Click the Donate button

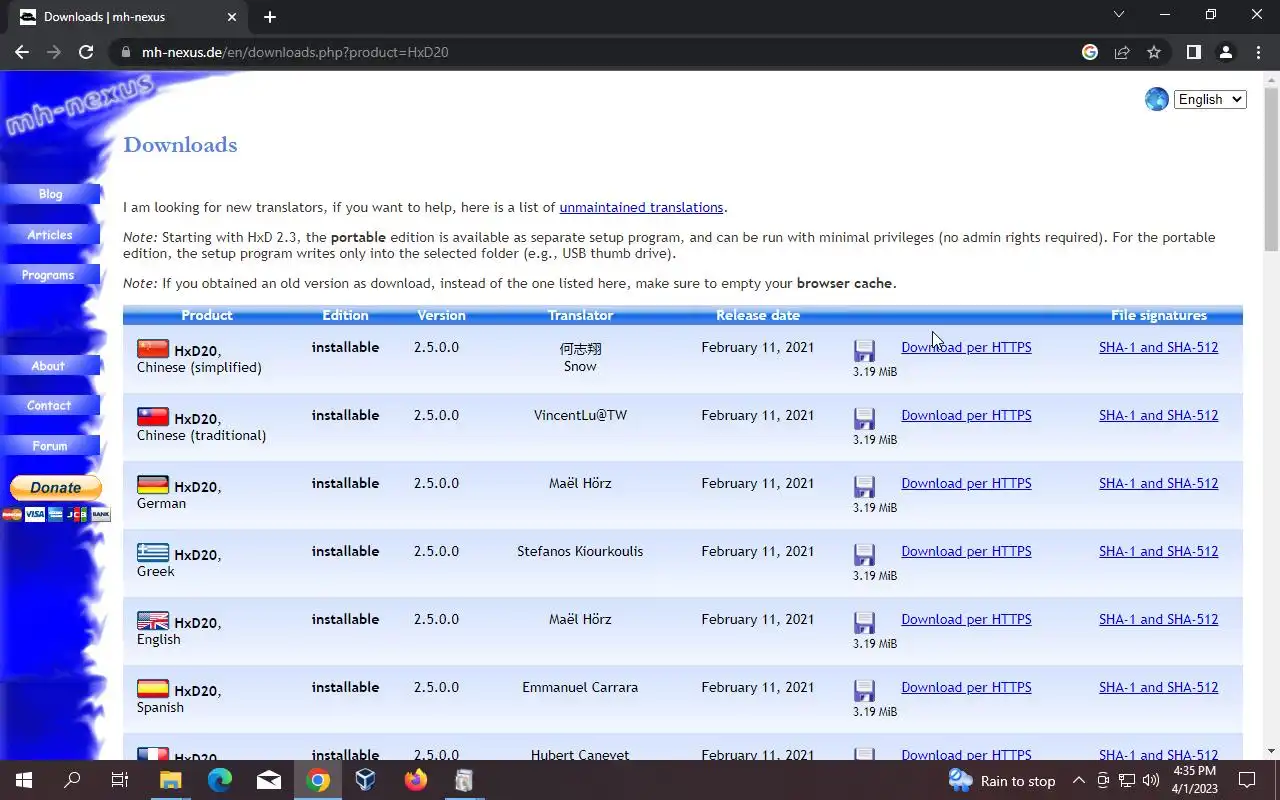pyautogui.click(x=56, y=488)
